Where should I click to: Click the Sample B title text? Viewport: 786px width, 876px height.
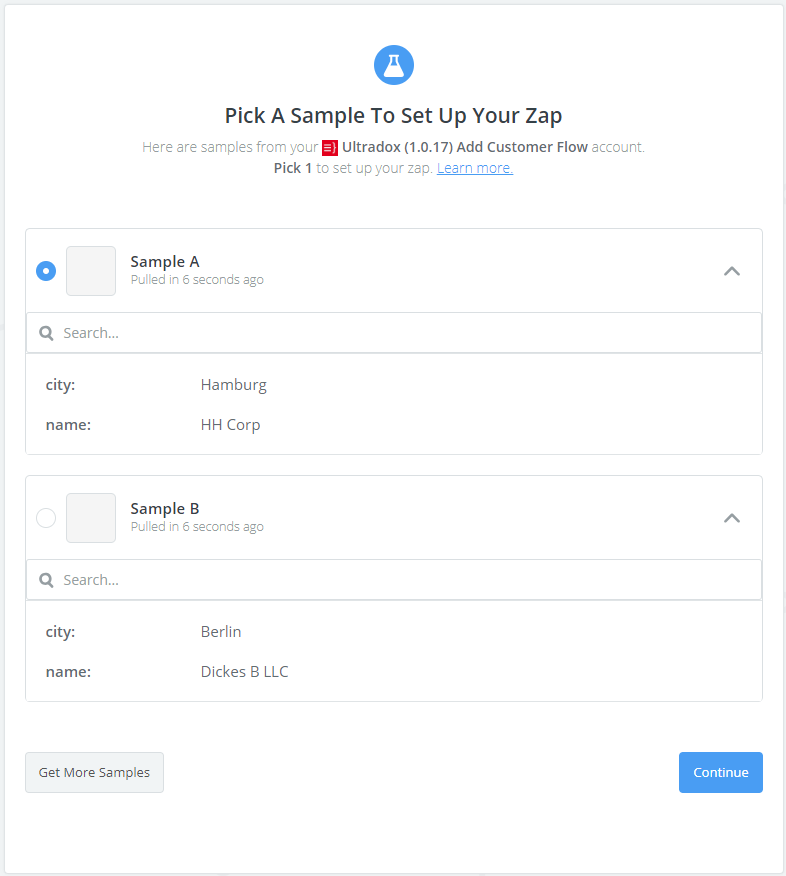pyautogui.click(x=165, y=509)
